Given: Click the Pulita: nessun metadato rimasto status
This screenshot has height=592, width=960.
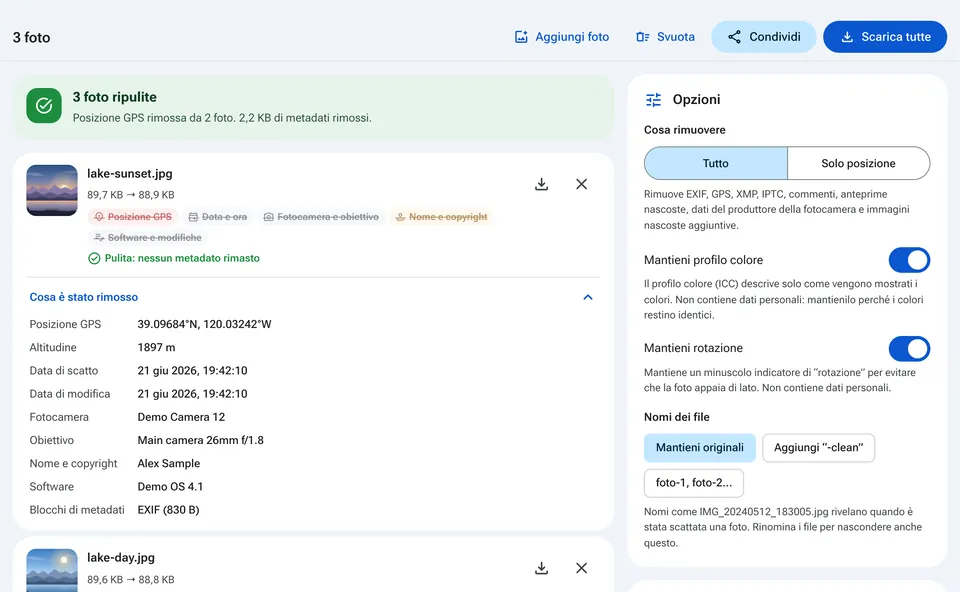Looking at the screenshot, I should (x=174, y=258).
